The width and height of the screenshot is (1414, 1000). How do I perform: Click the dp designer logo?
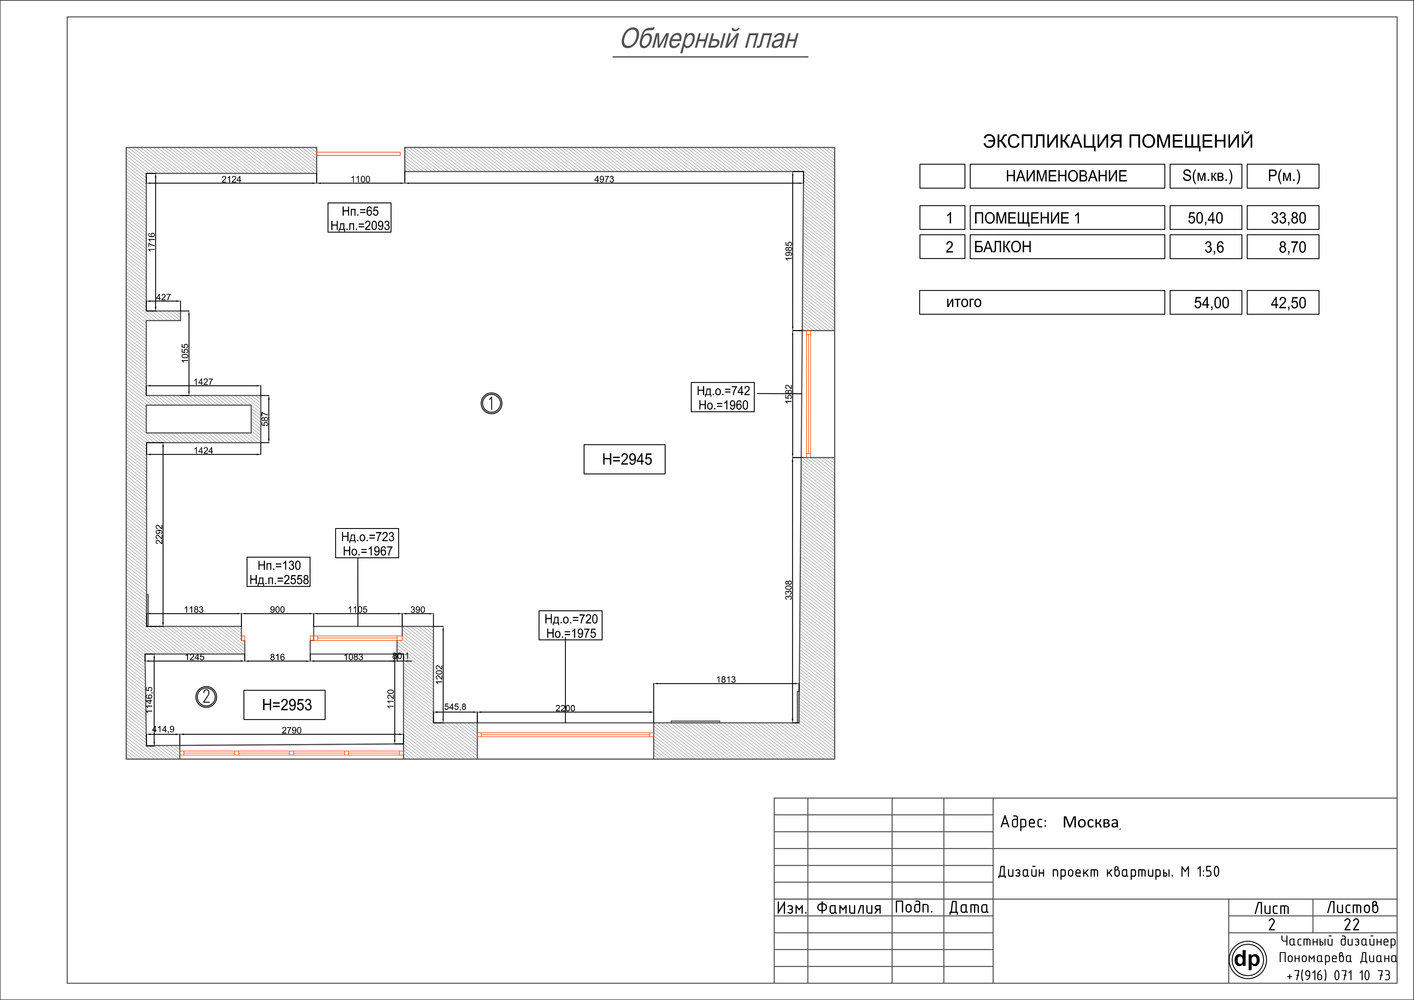pos(1248,961)
